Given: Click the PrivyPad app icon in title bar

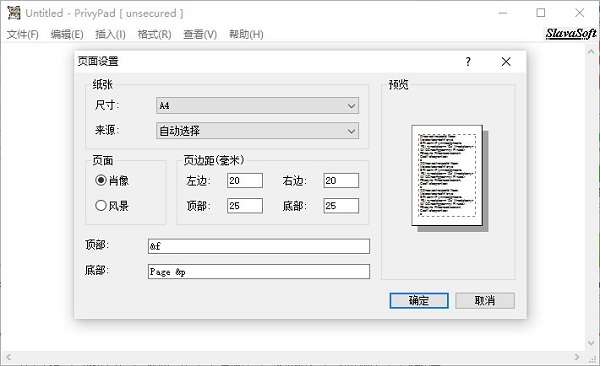Looking at the screenshot, I should tap(14, 13).
